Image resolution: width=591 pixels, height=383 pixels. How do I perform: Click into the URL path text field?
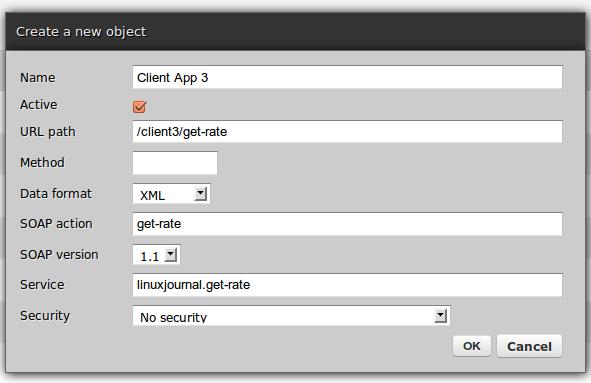[347, 132]
